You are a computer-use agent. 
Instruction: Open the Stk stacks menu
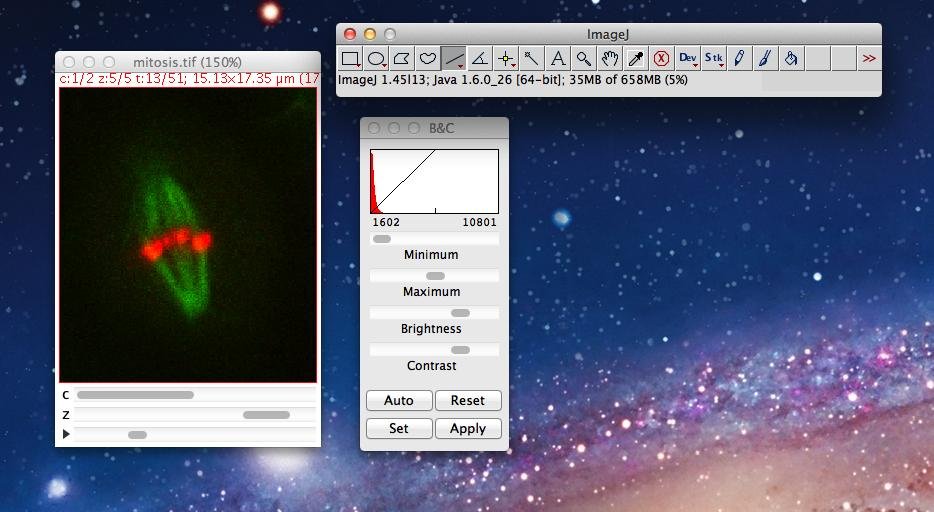[x=714, y=59]
